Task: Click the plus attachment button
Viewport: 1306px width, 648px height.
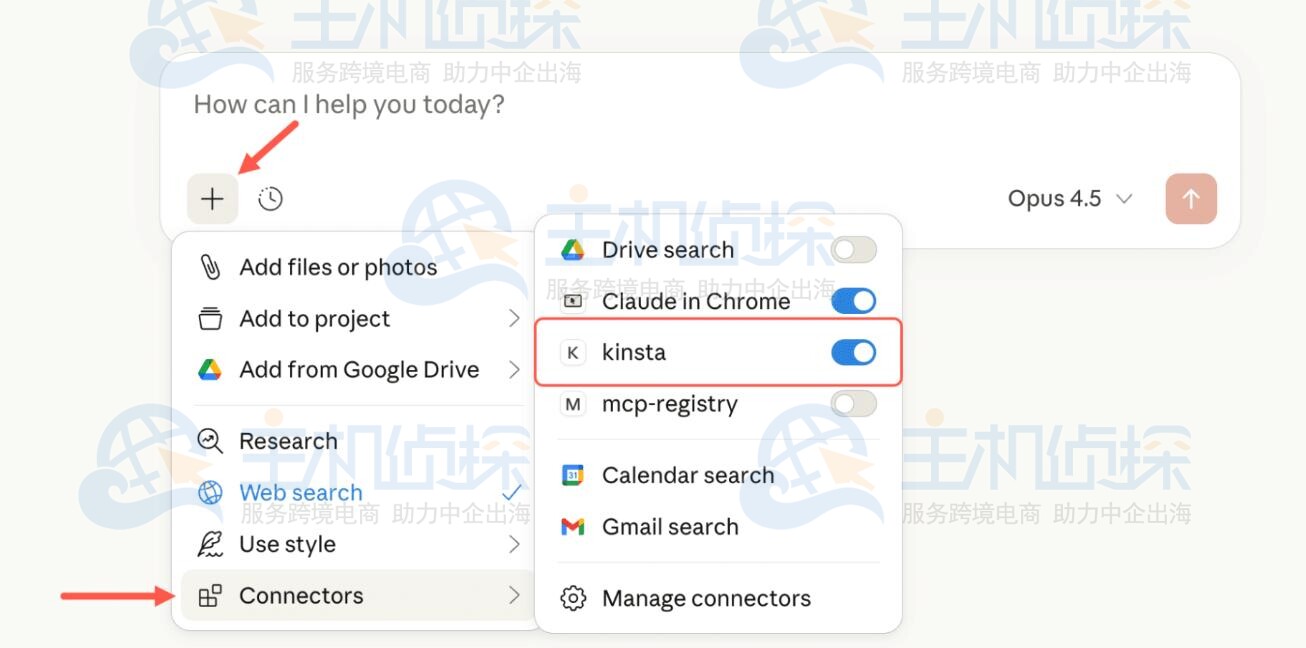Action: coord(212,199)
